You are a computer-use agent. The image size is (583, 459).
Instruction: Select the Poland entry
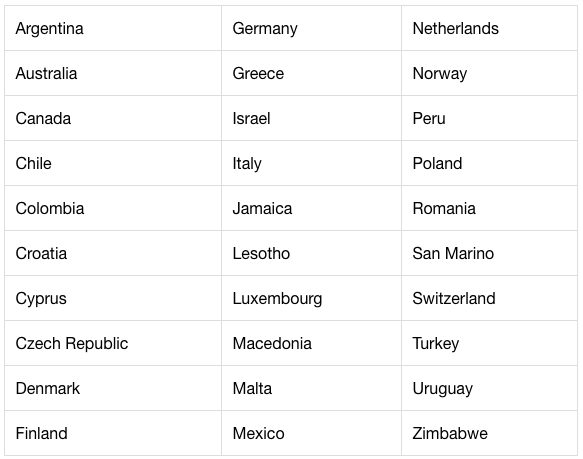coord(490,163)
